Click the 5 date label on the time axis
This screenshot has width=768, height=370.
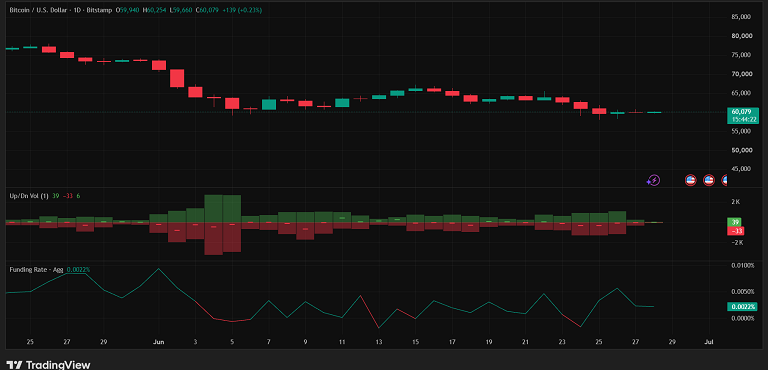click(232, 342)
